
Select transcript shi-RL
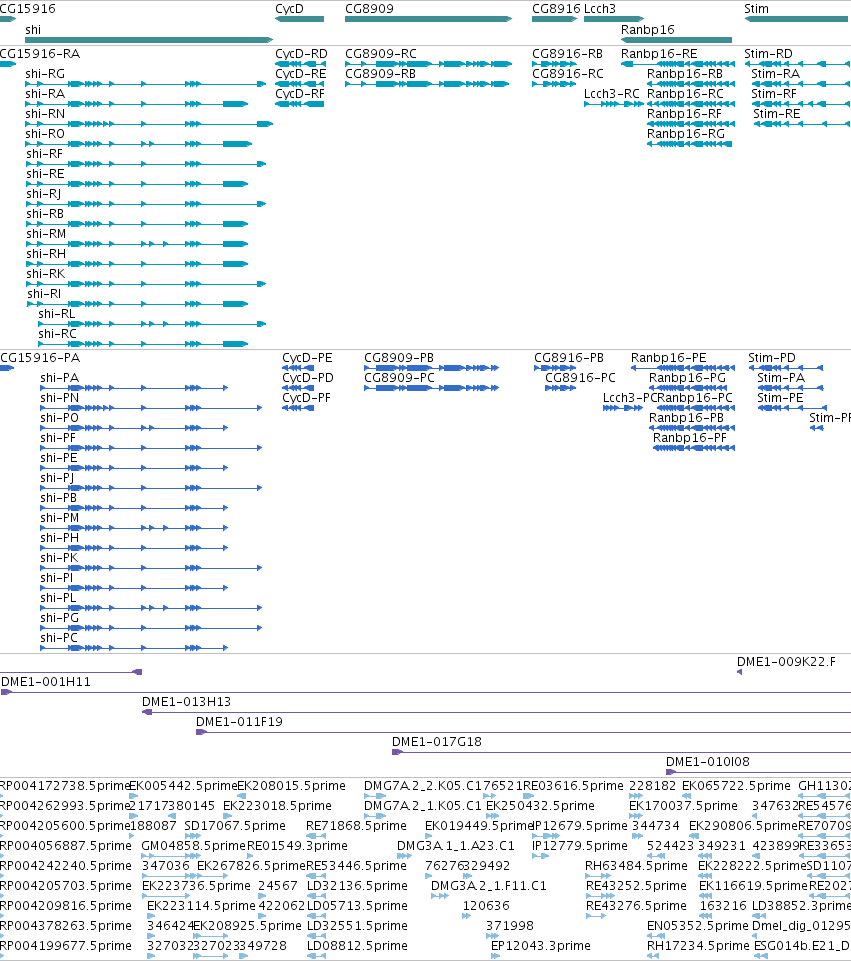pyautogui.click(x=153, y=324)
